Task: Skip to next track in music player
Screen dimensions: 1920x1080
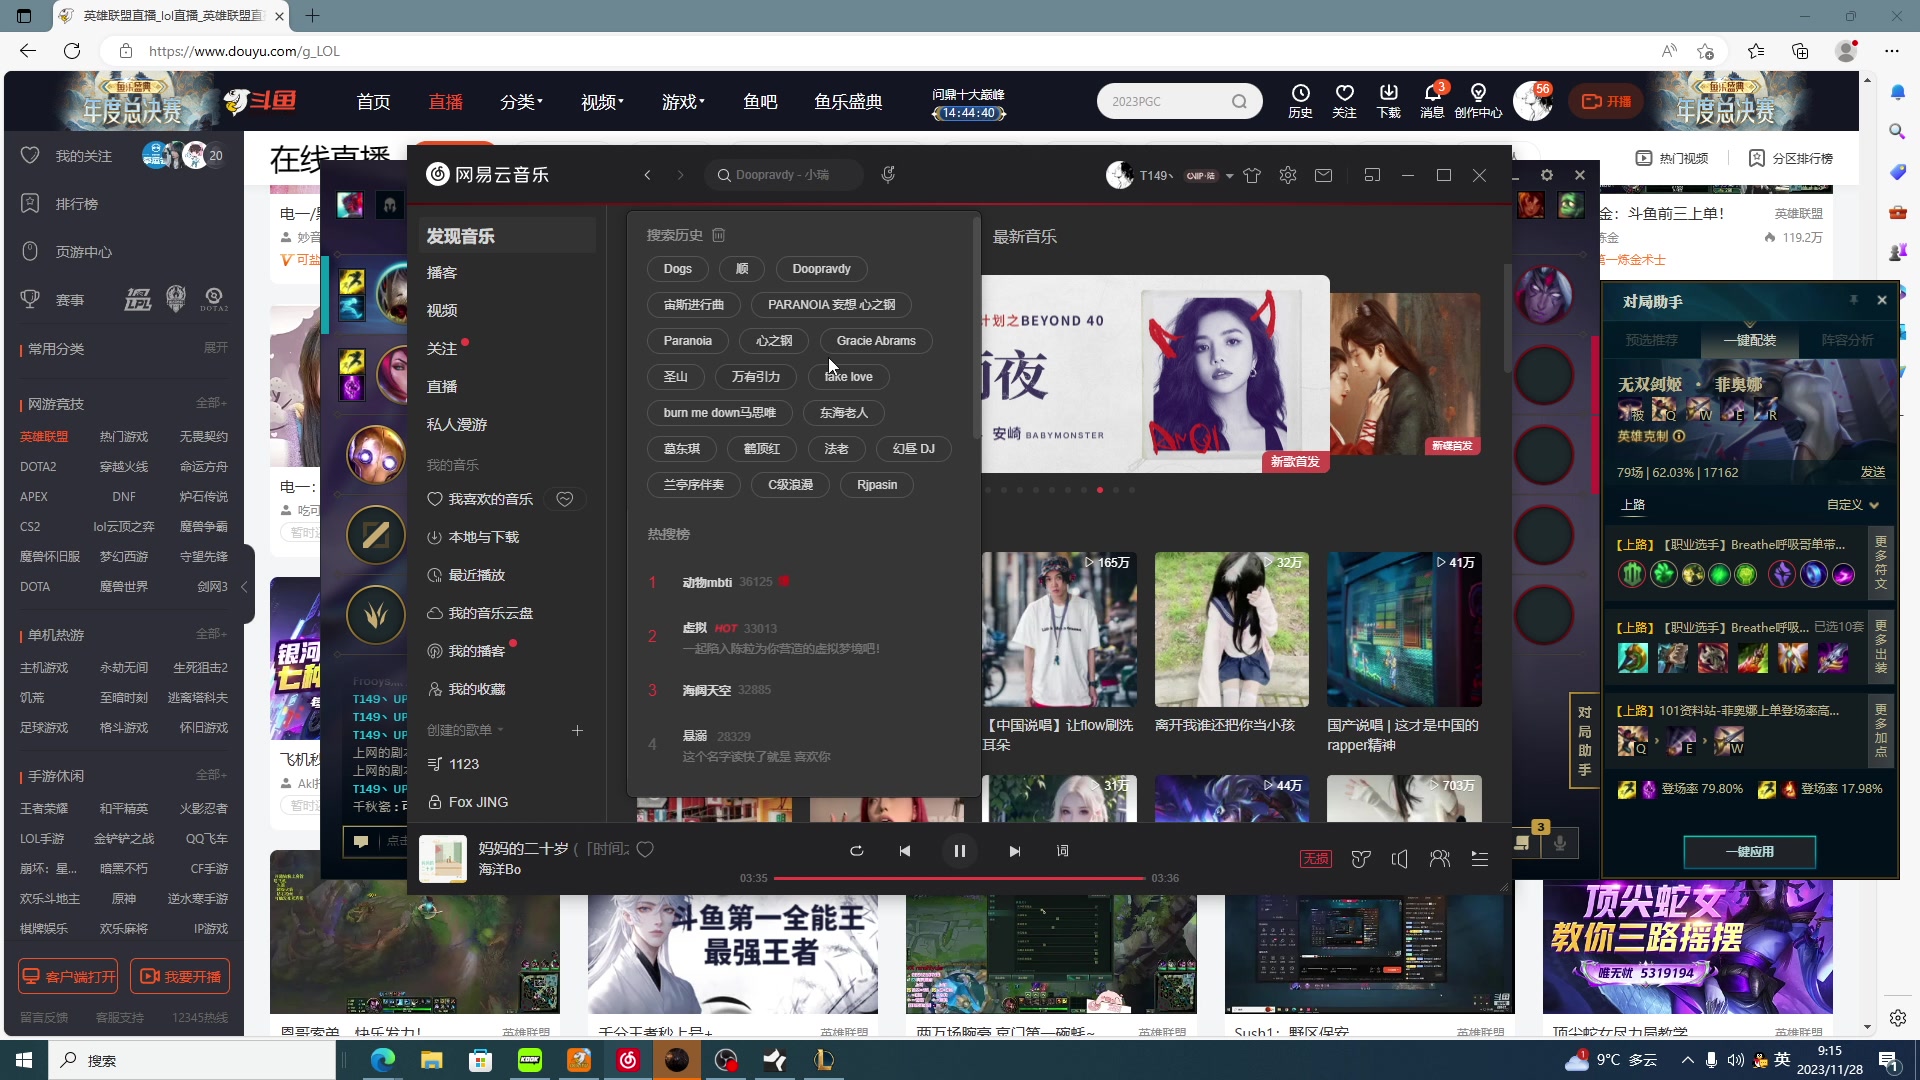Action: pos(1015,851)
